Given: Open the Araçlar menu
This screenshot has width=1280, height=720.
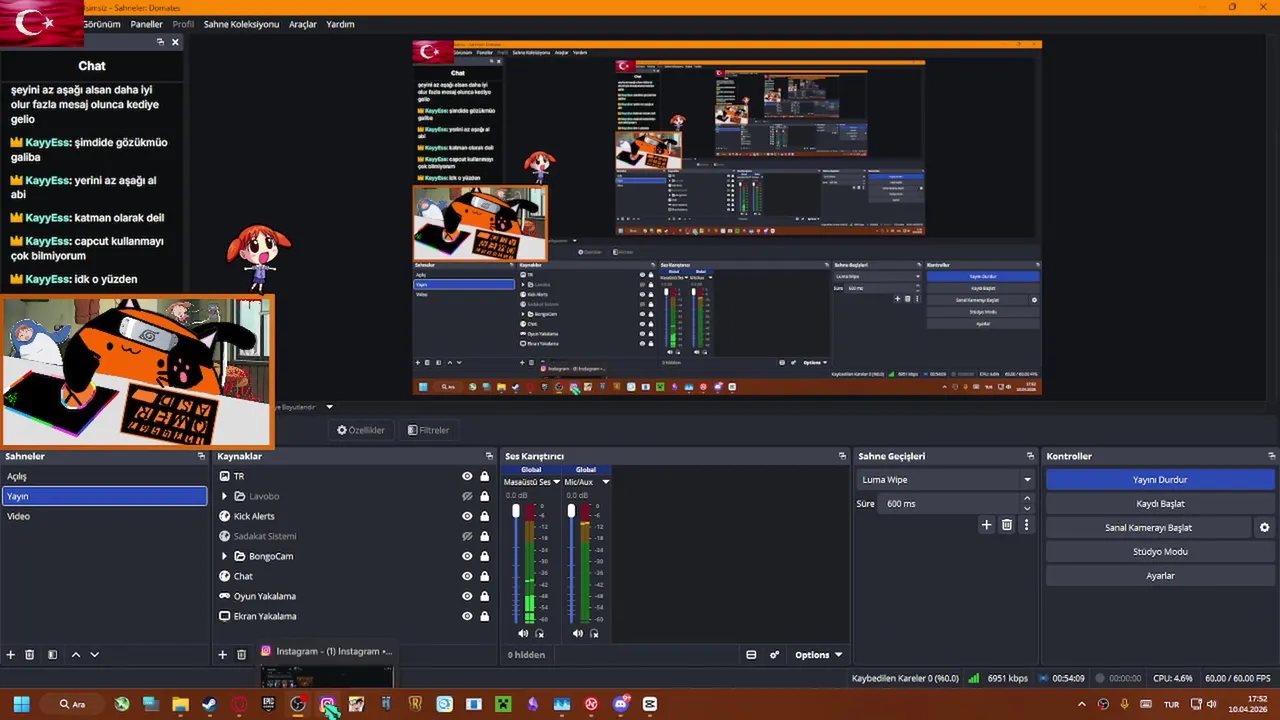Looking at the screenshot, I should pos(303,24).
